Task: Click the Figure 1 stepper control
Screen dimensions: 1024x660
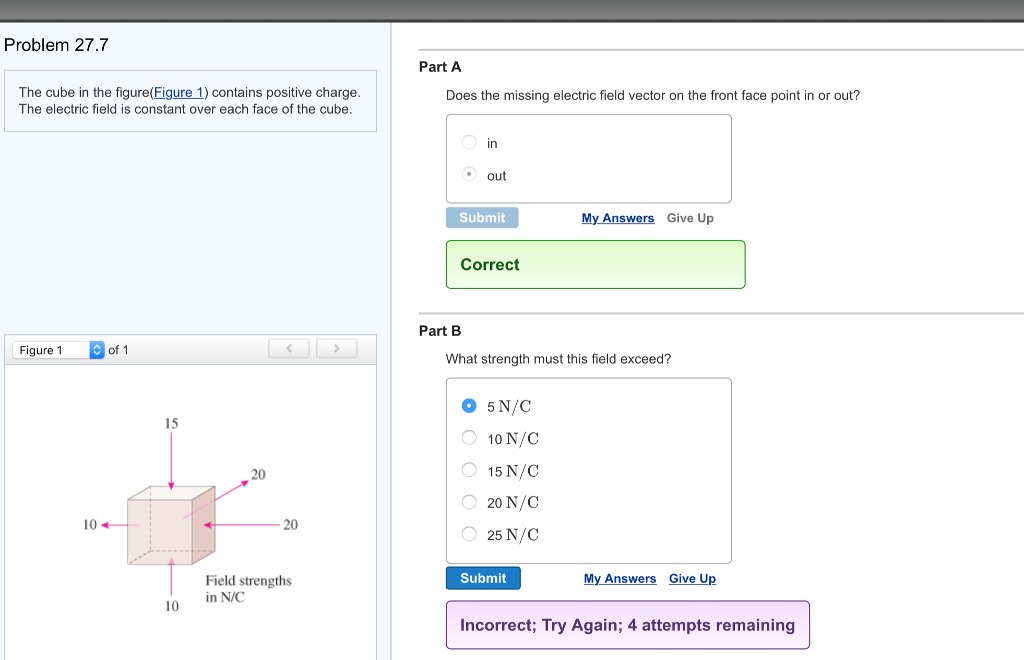Action: [96, 349]
